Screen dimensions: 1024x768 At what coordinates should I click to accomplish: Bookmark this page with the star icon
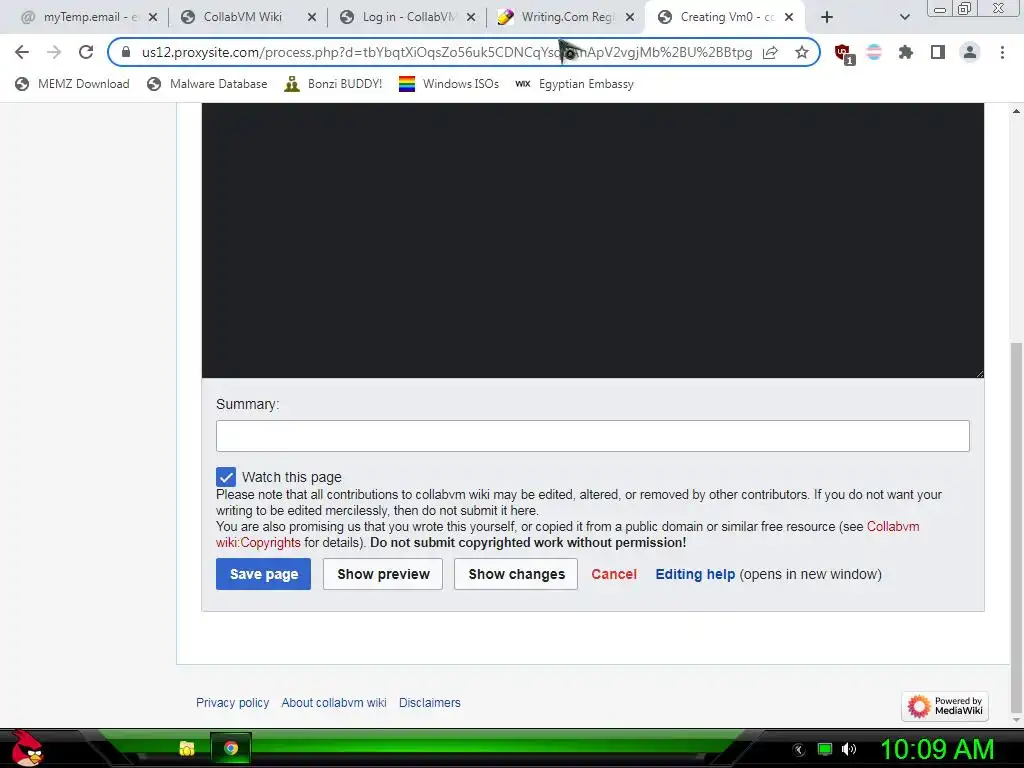pyautogui.click(x=802, y=52)
